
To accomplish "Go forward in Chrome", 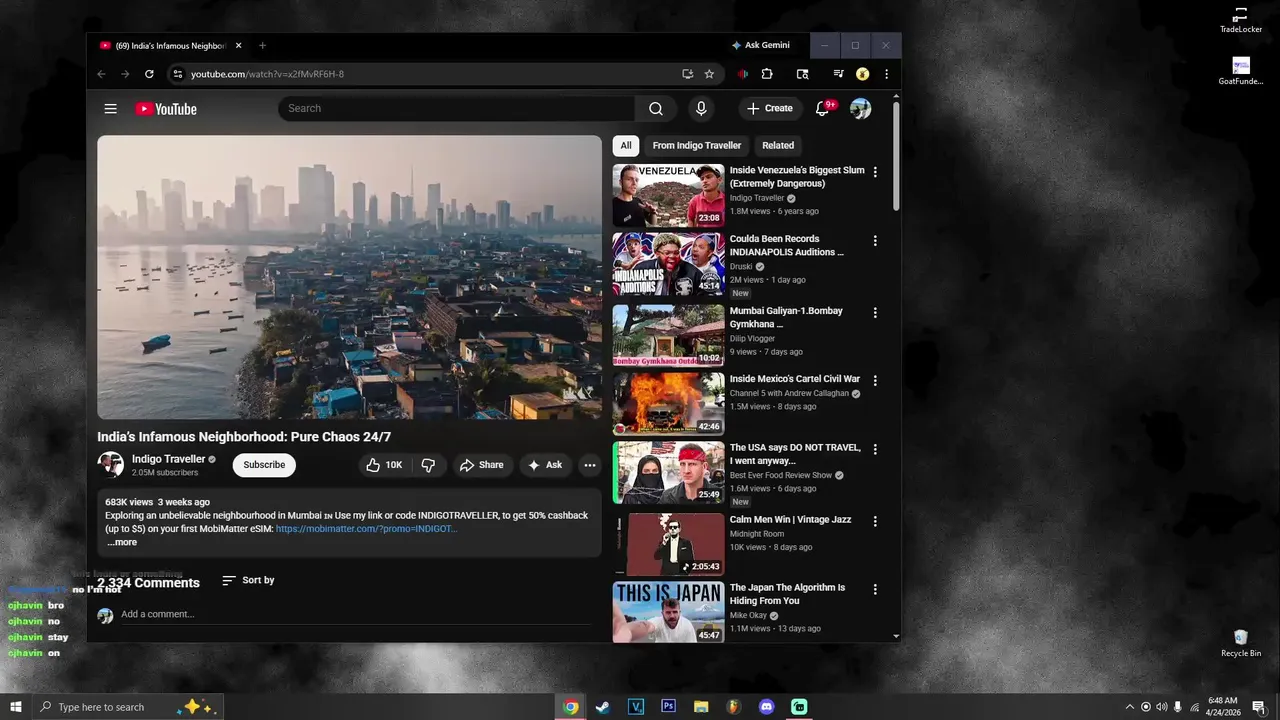I will pyautogui.click(x=125, y=74).
